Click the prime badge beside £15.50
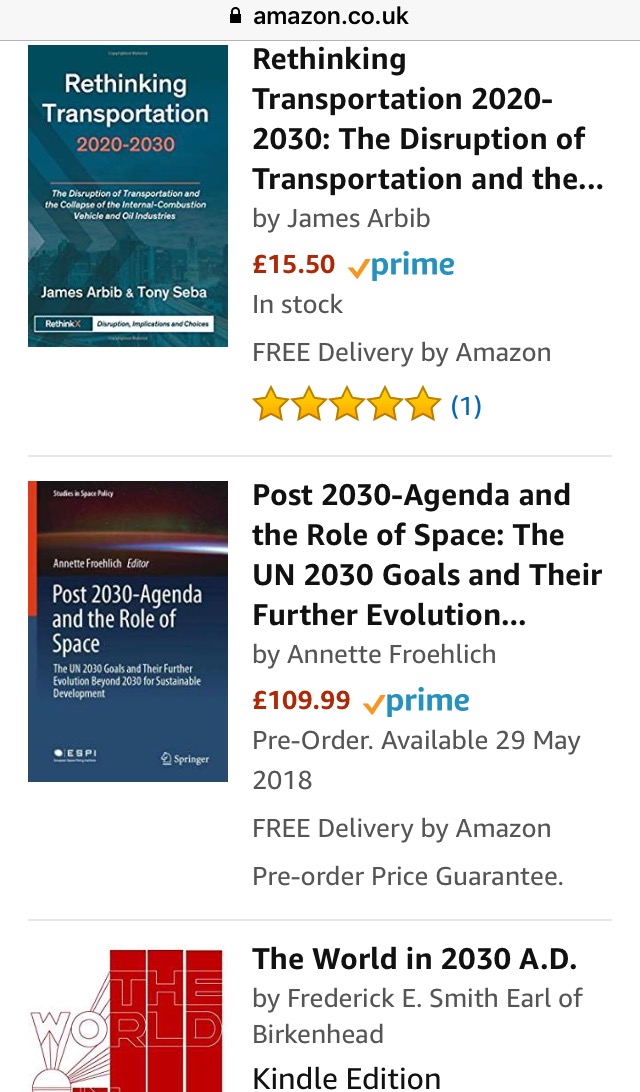 (401, 265)
